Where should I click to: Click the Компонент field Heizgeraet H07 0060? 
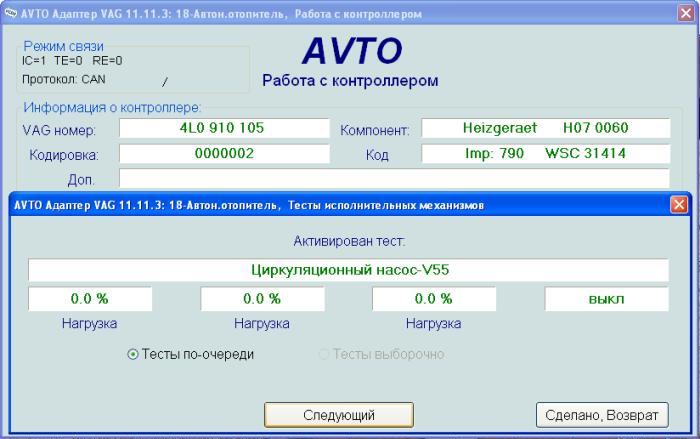[546, 128]
